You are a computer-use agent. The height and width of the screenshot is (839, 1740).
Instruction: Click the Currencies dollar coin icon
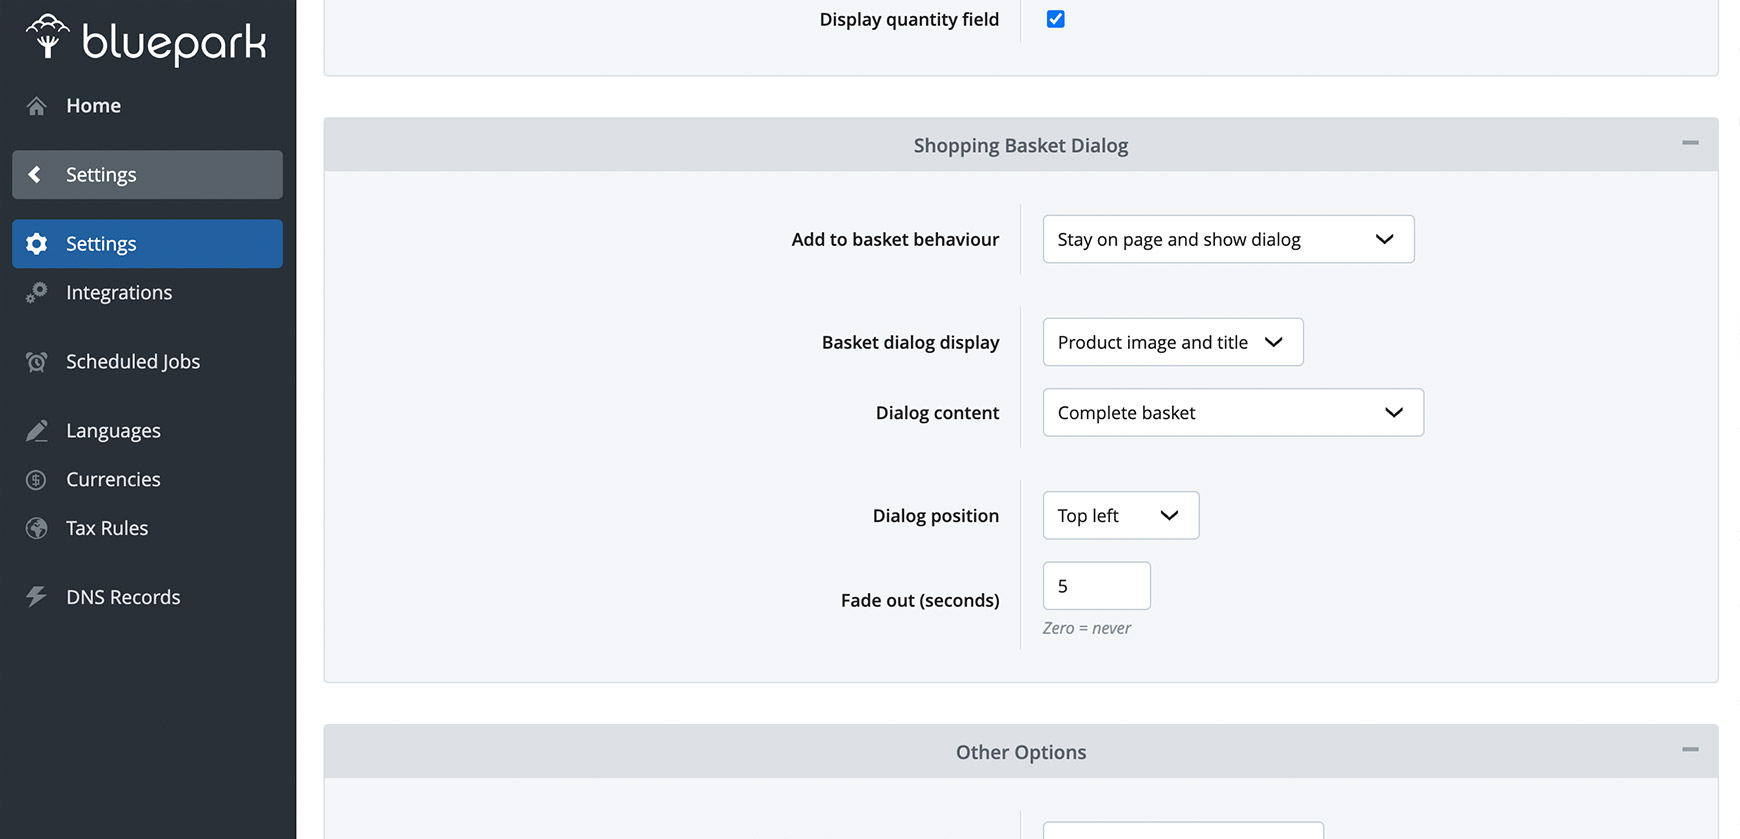coord(37,480)
